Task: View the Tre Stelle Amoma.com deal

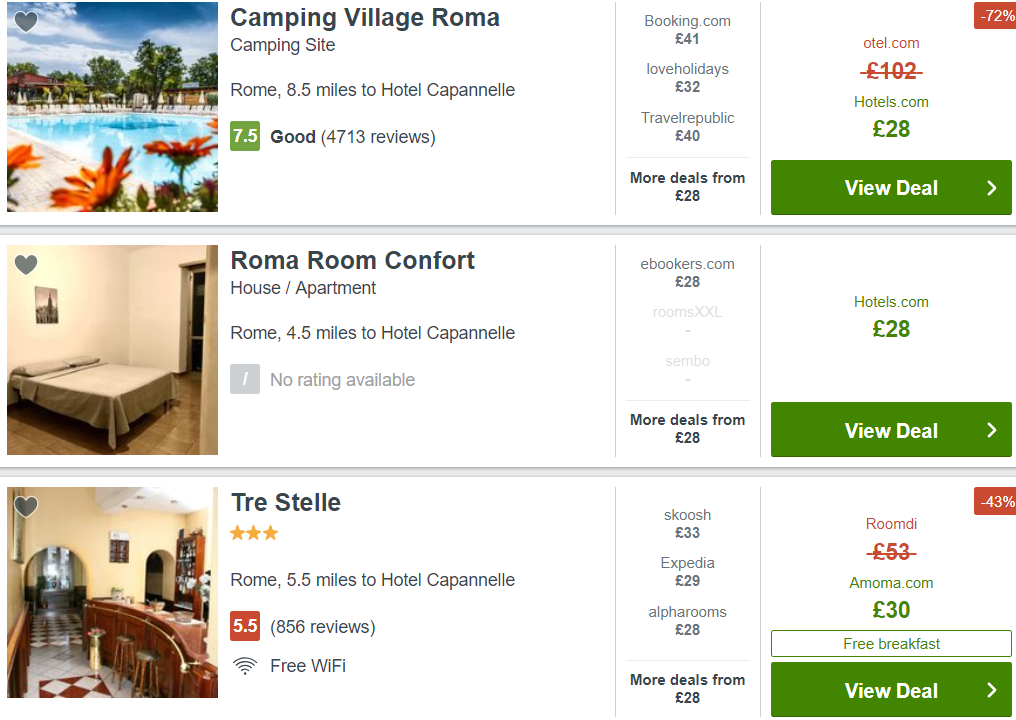Action: 891,690
